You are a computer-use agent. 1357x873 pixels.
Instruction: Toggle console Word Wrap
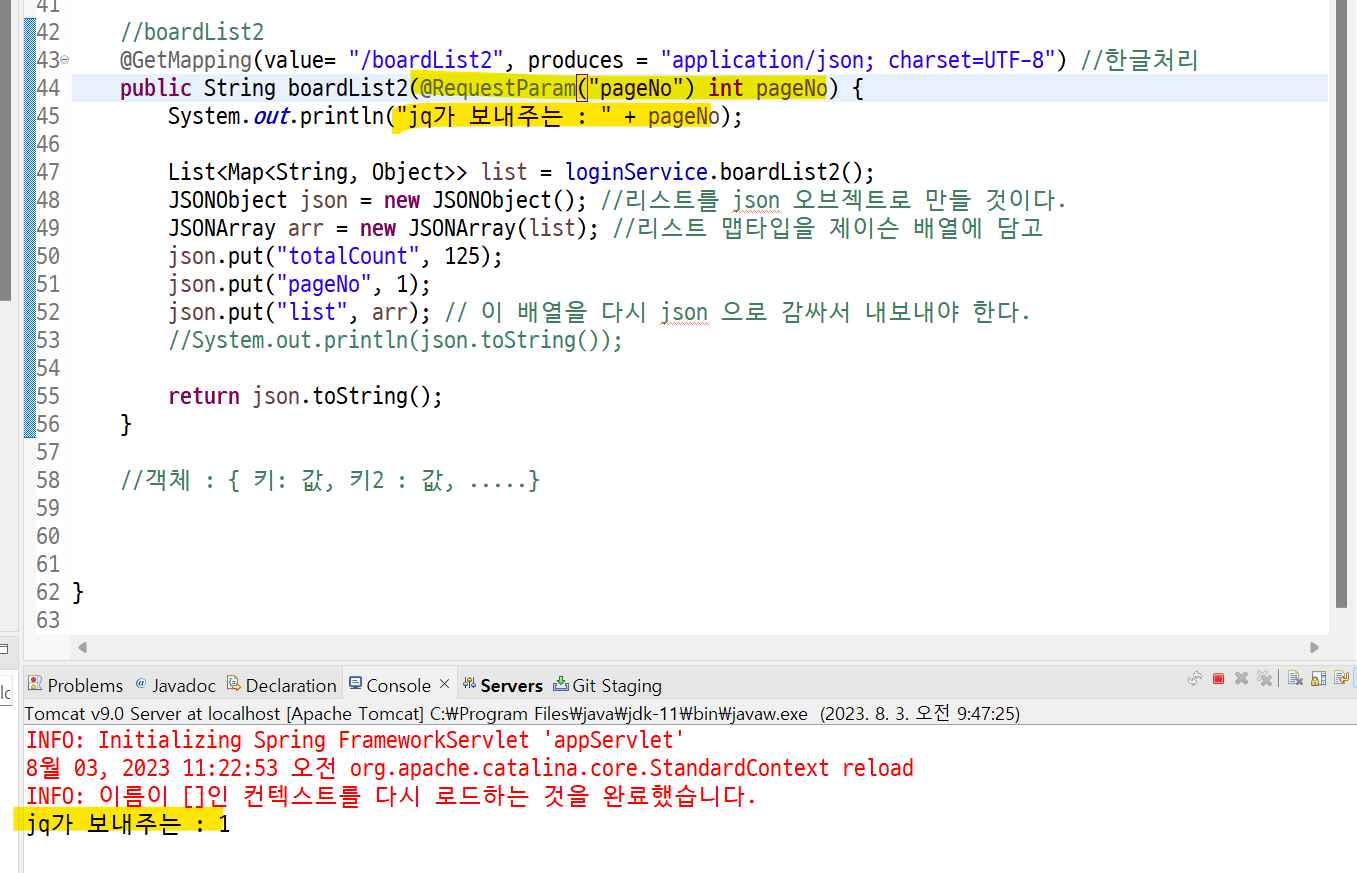pyautogui.click(x=1341, y=678)
